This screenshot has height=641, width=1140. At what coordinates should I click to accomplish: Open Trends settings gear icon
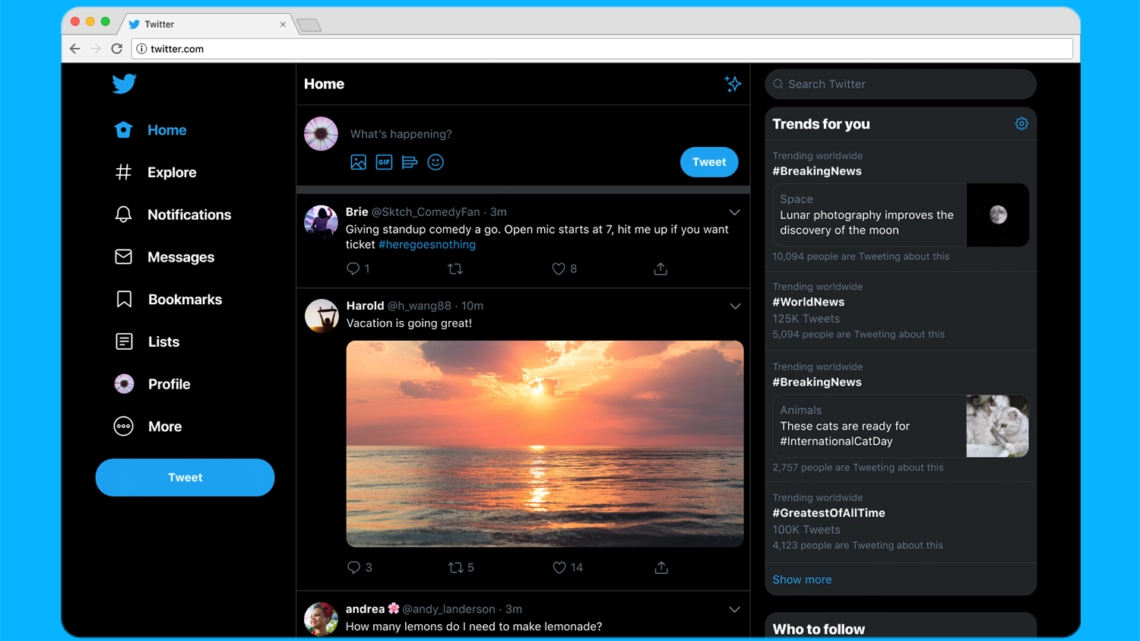[1021, 124]
